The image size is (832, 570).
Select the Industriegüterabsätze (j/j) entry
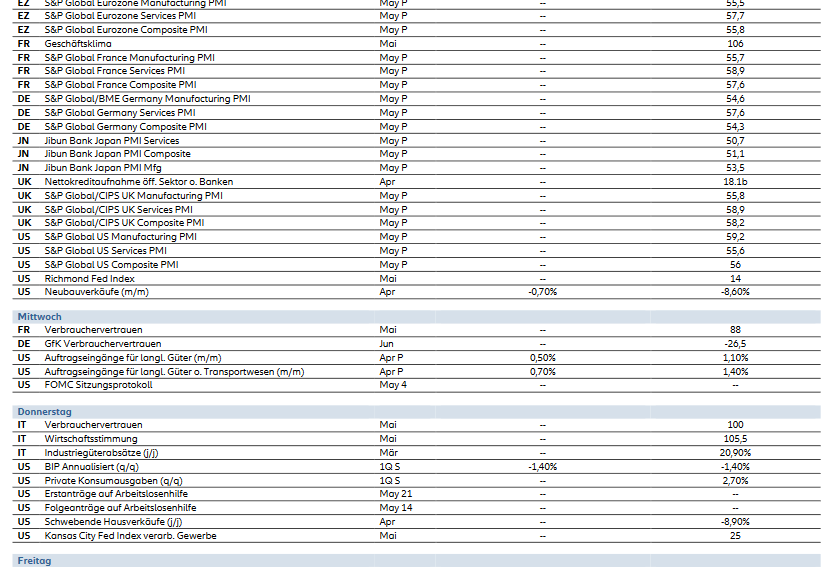tap(109, 453)
